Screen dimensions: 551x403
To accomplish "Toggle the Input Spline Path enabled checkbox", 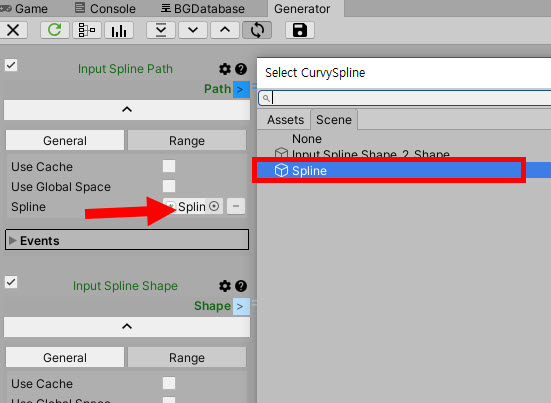I will click(x=11, y=65).
